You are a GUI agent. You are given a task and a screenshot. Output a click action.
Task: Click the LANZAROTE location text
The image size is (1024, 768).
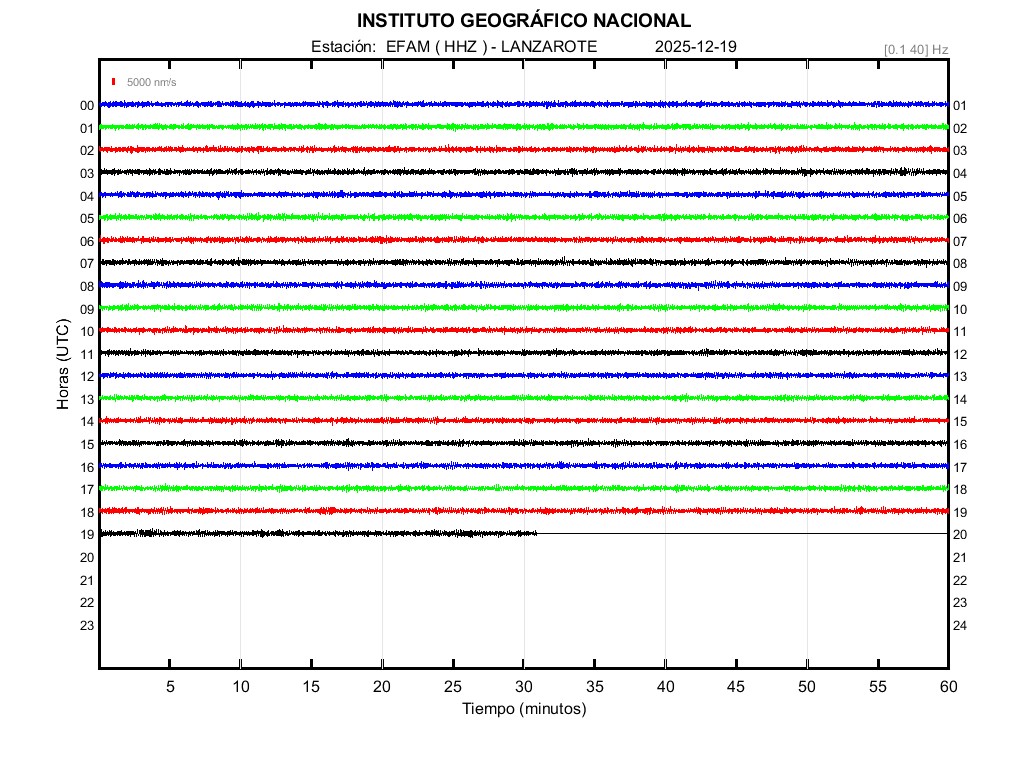point(548,47)
